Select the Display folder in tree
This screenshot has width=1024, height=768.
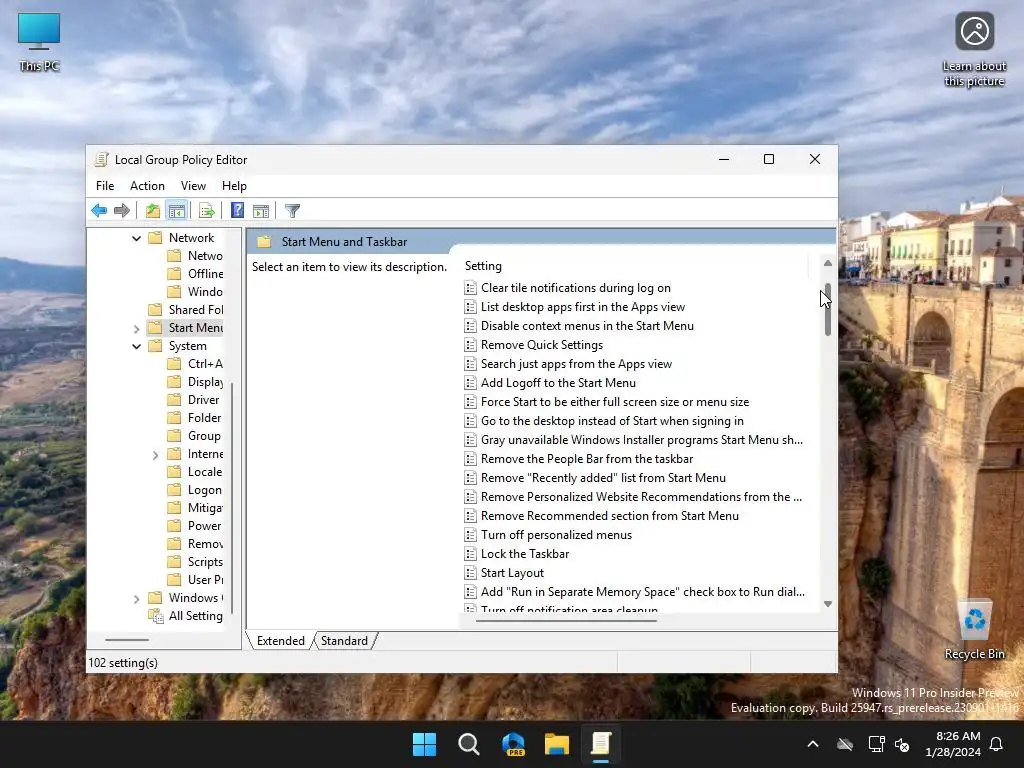[x=195, y=382]
